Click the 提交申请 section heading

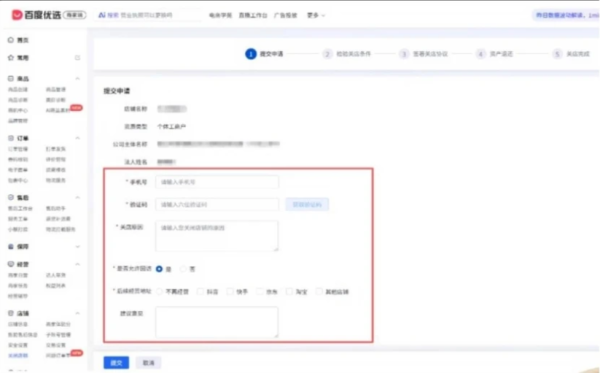[117, 91]
